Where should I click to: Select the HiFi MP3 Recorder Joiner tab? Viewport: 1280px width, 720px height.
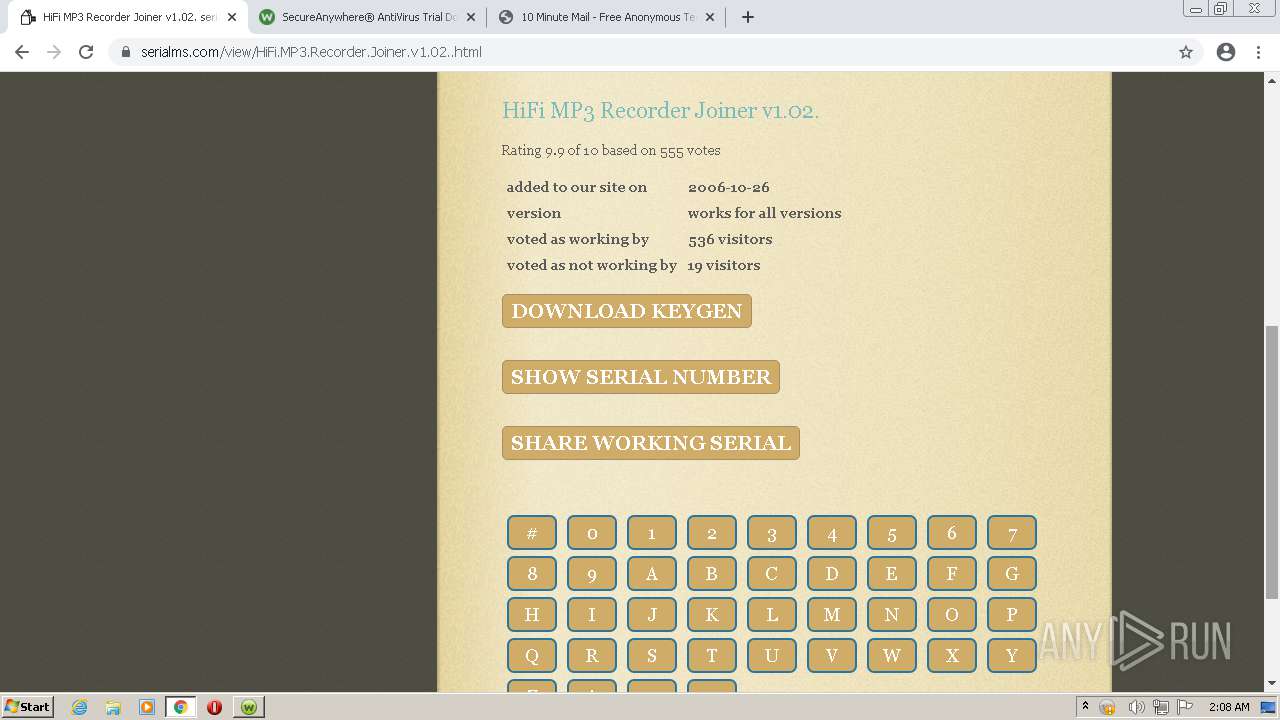pos(129,17)
